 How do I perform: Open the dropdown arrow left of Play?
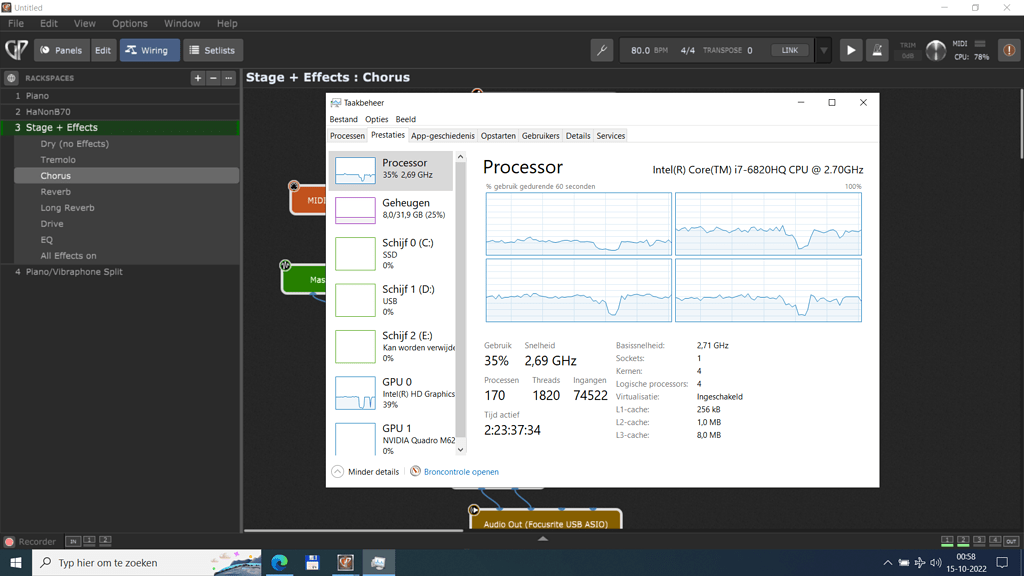[x=823, y=50]
